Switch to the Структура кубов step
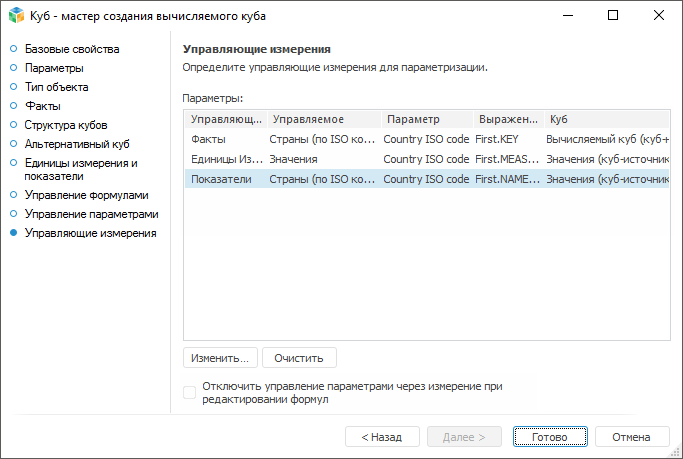The width and height of the screenshot is (683, 459). click(66, 125)
